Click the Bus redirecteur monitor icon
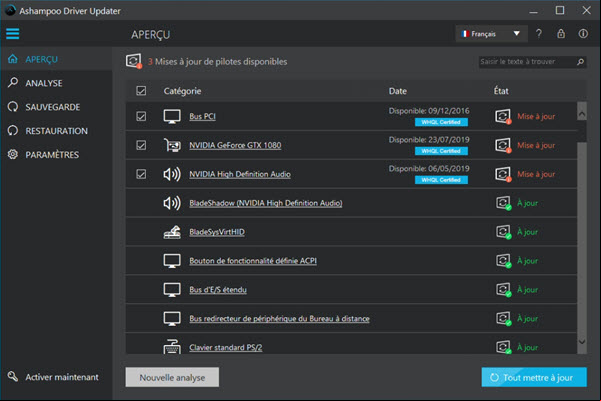Image resolution: width=601 pixels, height=401 pixels. 172,319
